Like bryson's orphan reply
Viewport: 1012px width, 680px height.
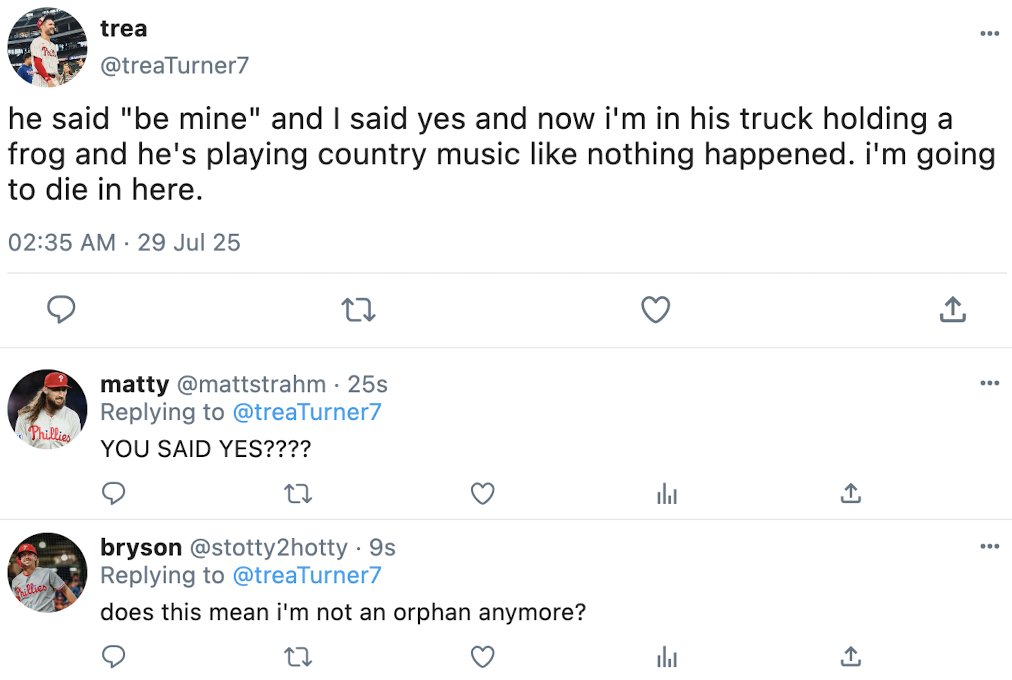[x=483, y=656]
